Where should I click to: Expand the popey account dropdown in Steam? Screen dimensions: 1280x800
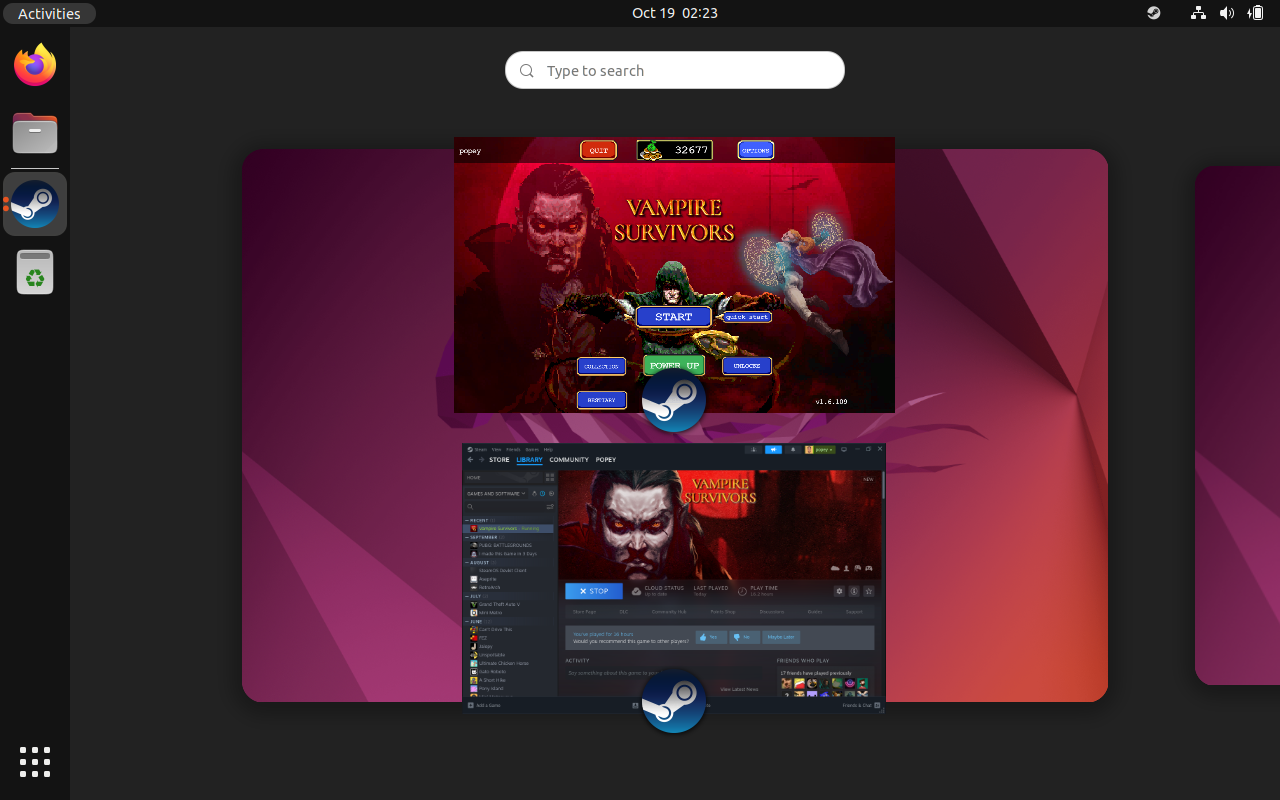pos(820,450)
